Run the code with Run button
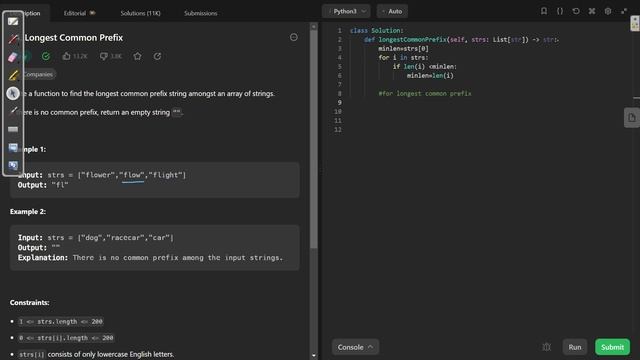 (x=575, y=347)
